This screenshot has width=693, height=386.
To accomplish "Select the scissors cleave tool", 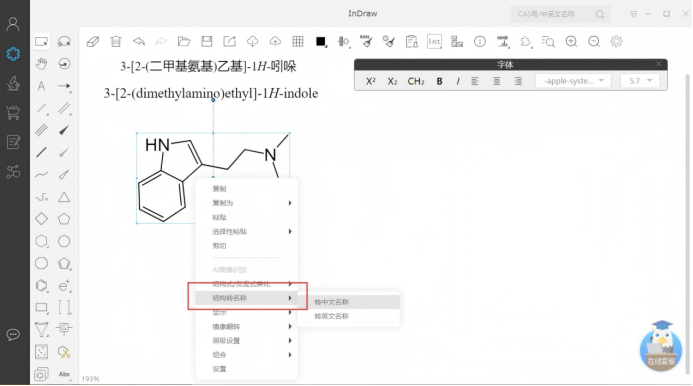I will point(64,352).
